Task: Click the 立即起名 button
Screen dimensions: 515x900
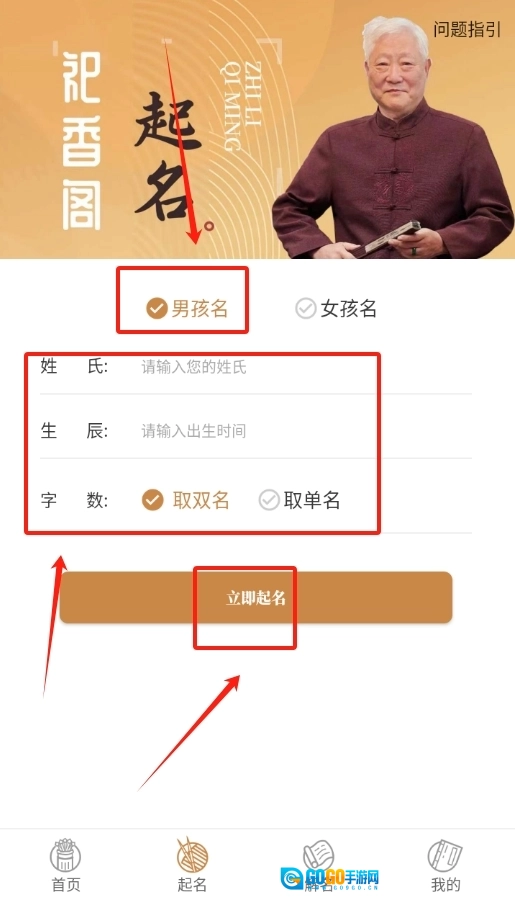Action: coord(256,598)
